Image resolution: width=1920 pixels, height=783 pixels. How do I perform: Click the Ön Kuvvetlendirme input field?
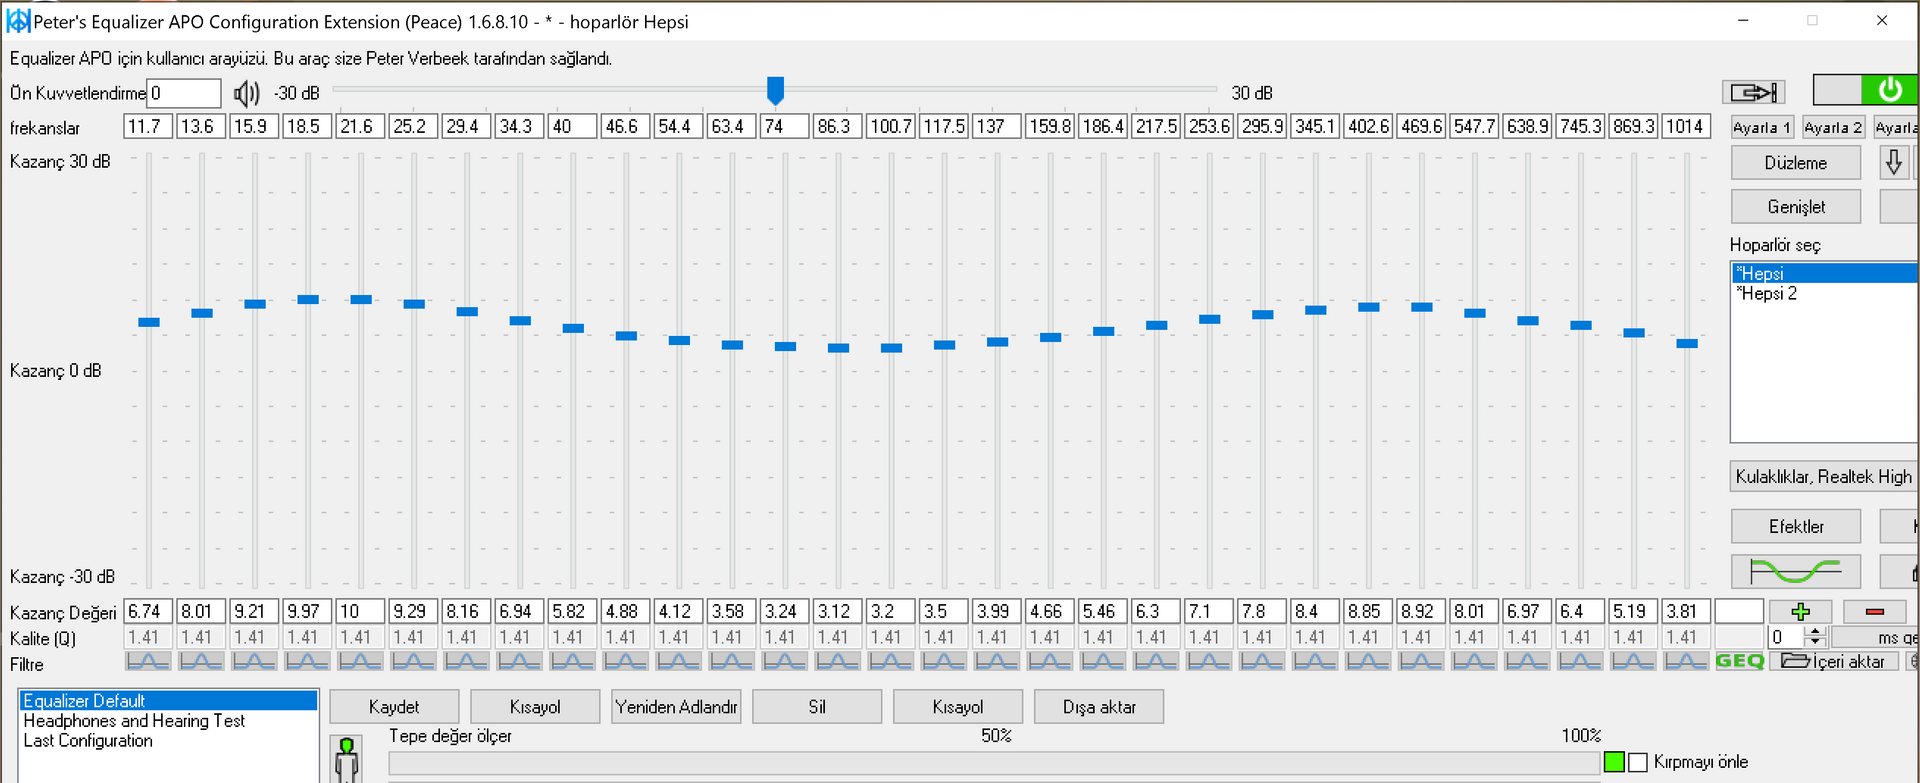coord(184,93)
